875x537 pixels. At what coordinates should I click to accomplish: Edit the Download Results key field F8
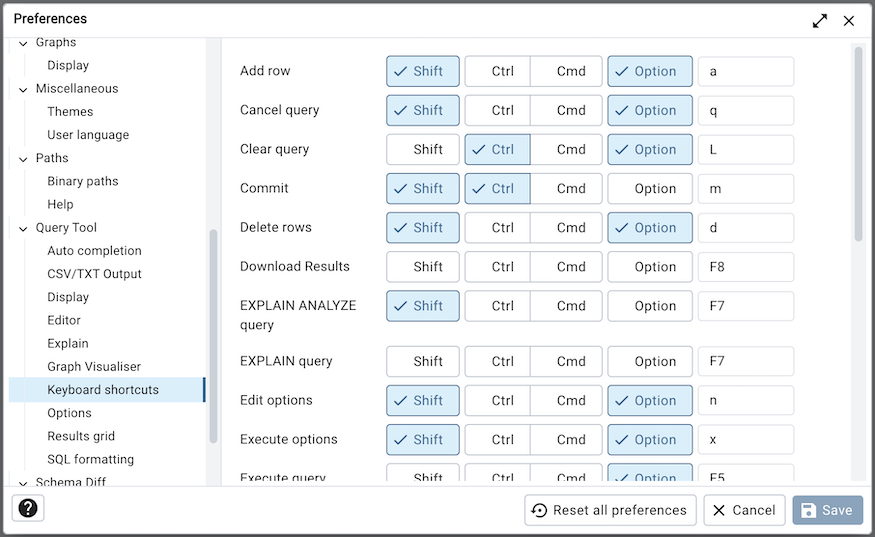click(x=746, y=267)
